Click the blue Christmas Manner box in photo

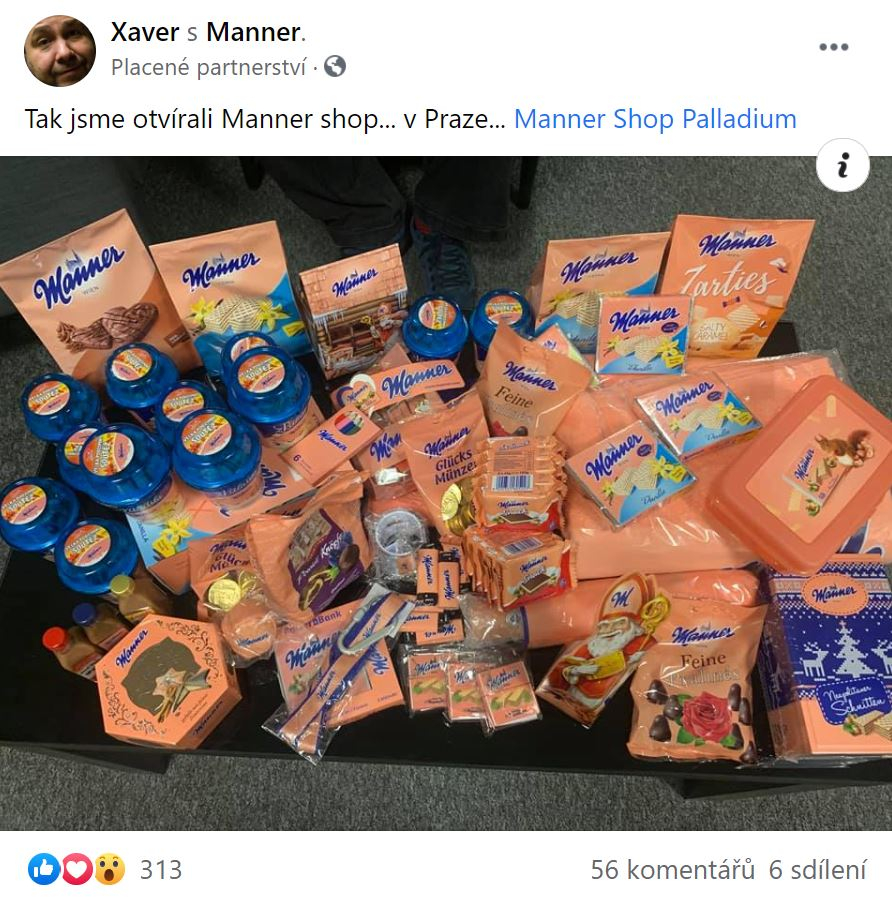click(x=829, y=657)
